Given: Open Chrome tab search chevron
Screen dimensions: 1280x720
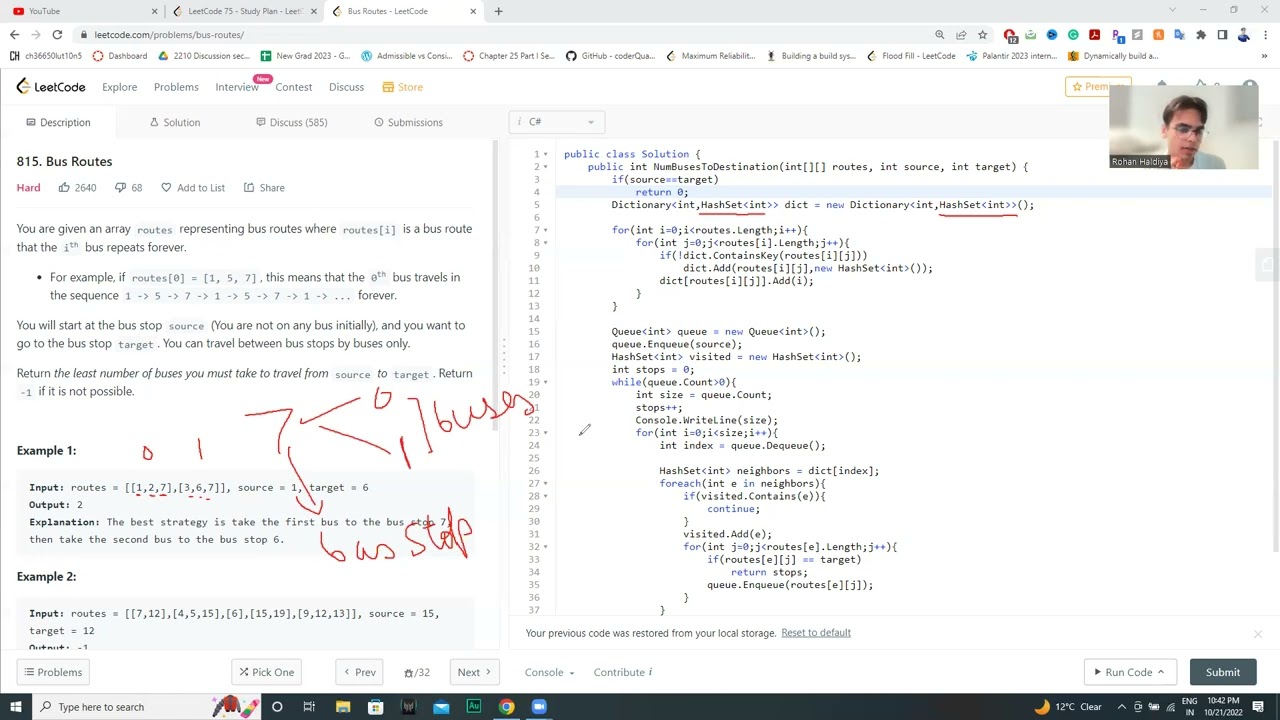Looking at the screenshot, I should click(x=1172, y=11).
